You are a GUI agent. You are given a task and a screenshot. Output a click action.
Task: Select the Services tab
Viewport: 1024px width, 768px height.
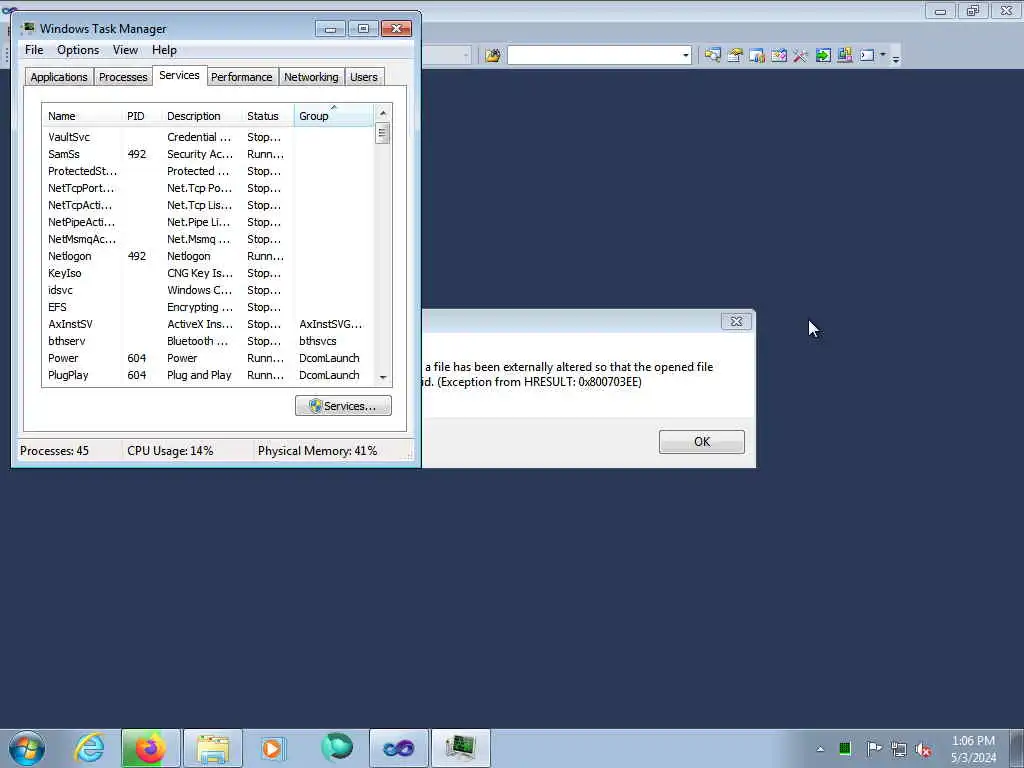[180, 75]
